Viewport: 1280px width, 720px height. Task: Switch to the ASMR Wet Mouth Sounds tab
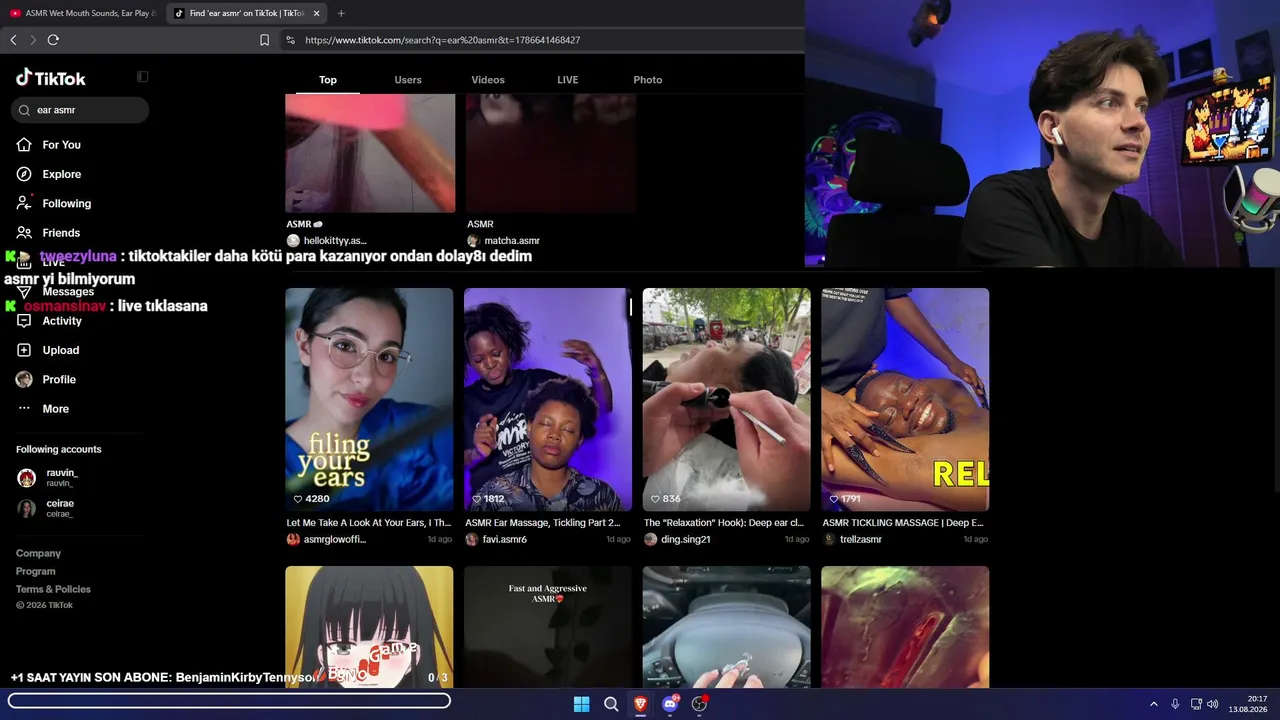(83, 13)
